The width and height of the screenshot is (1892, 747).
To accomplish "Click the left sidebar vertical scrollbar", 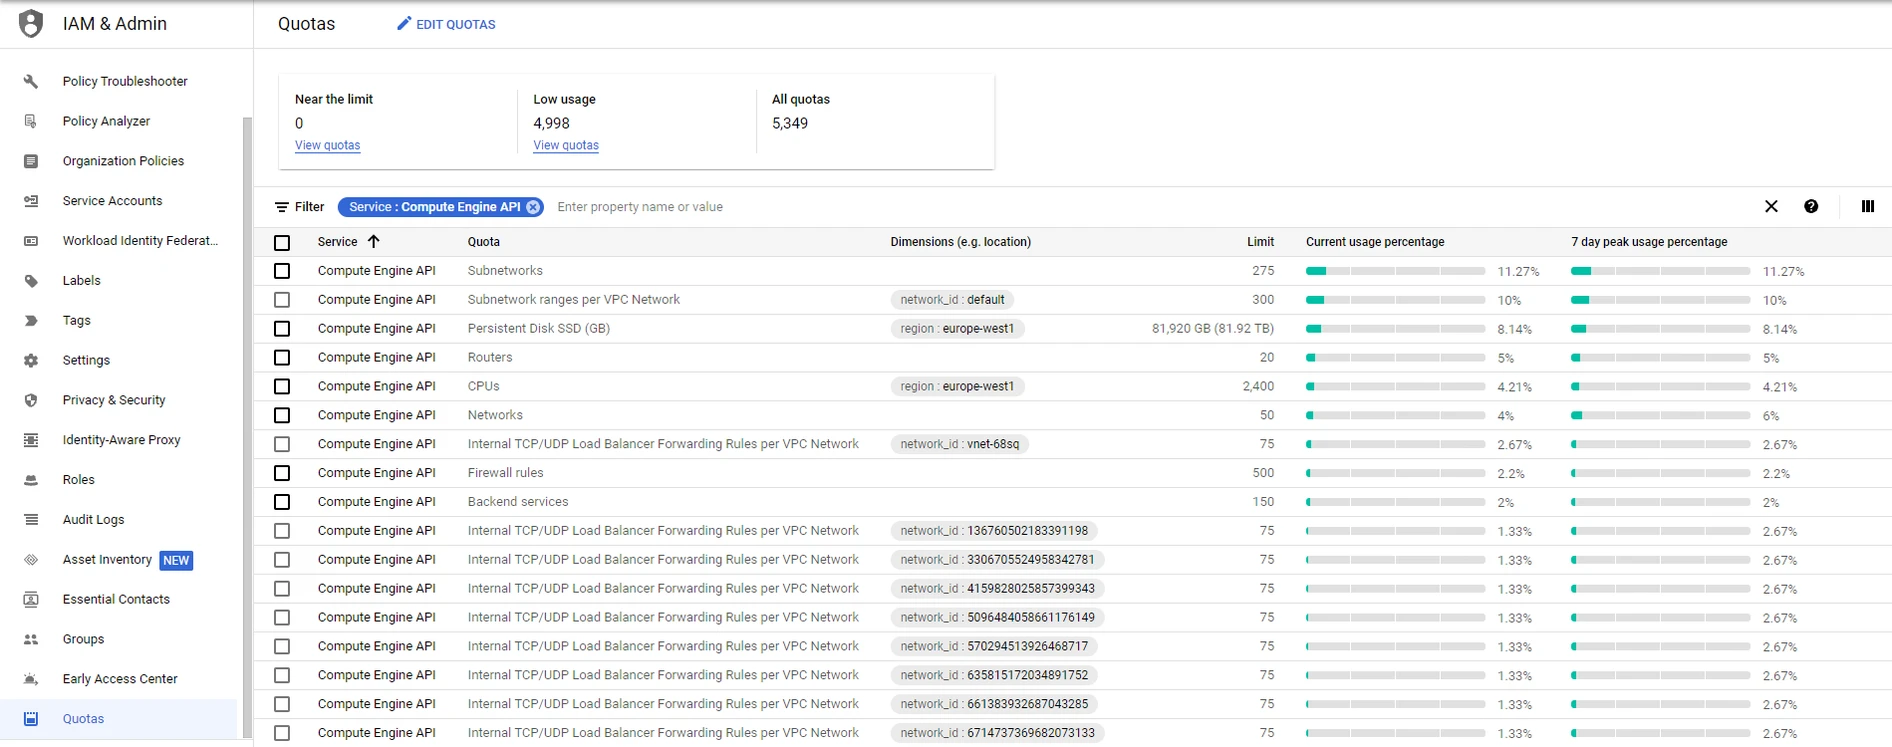I will point(247,428).
